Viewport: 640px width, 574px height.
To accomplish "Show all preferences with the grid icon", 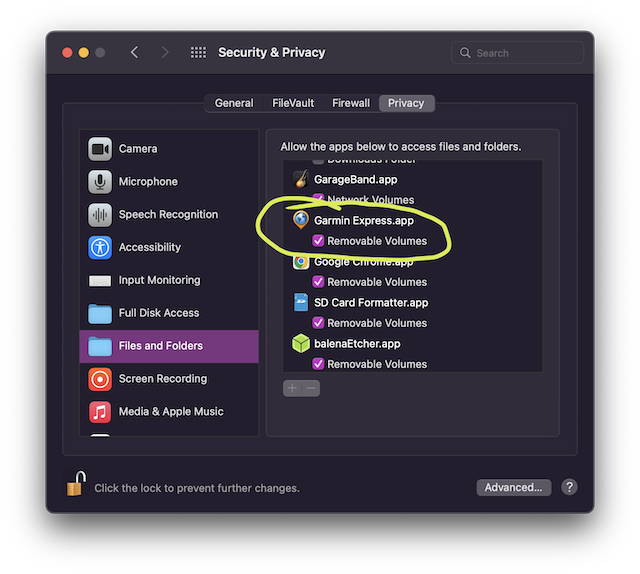I will (198, 53).
